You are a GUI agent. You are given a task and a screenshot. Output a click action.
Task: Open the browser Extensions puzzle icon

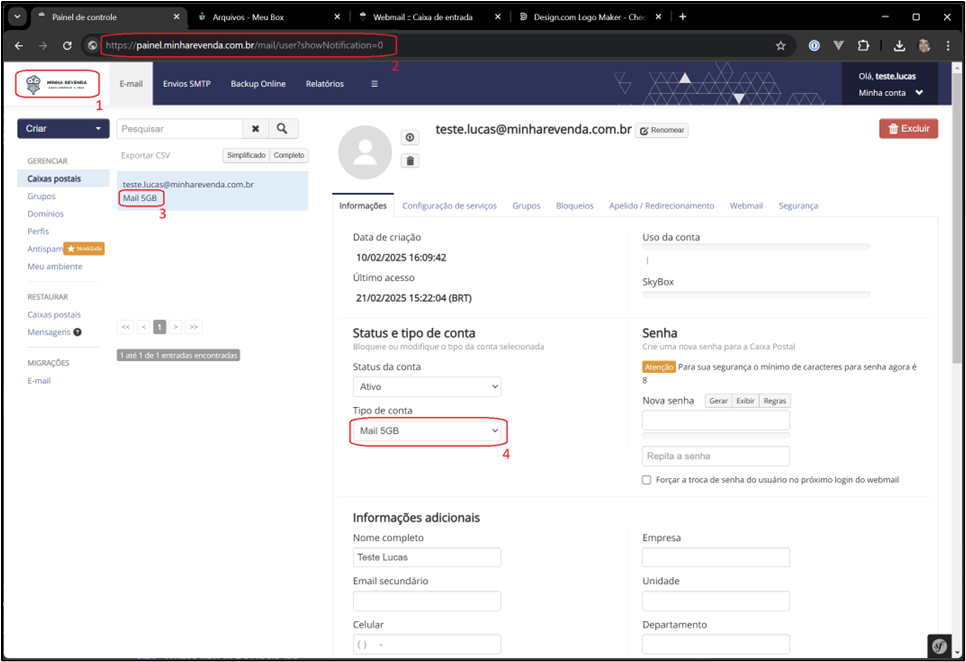click(863, 45)
